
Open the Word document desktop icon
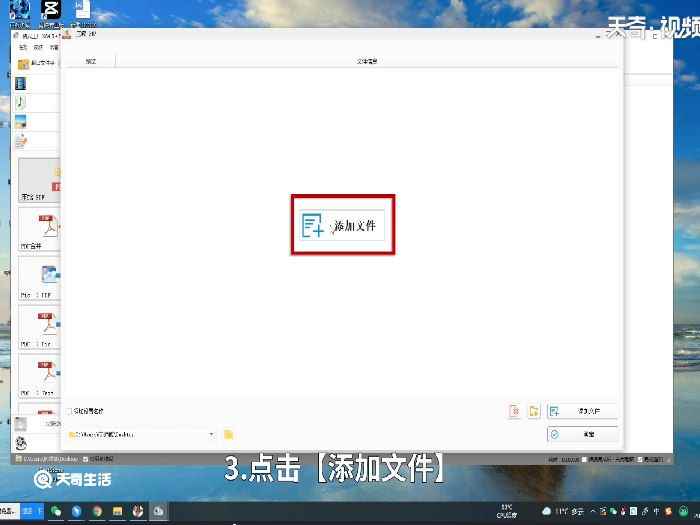click(83, 10)
